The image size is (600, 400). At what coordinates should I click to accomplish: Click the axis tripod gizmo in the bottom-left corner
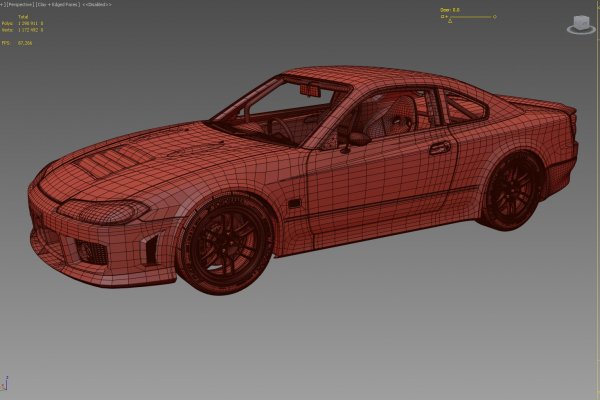pyautogui.click(x=5, y=385)
